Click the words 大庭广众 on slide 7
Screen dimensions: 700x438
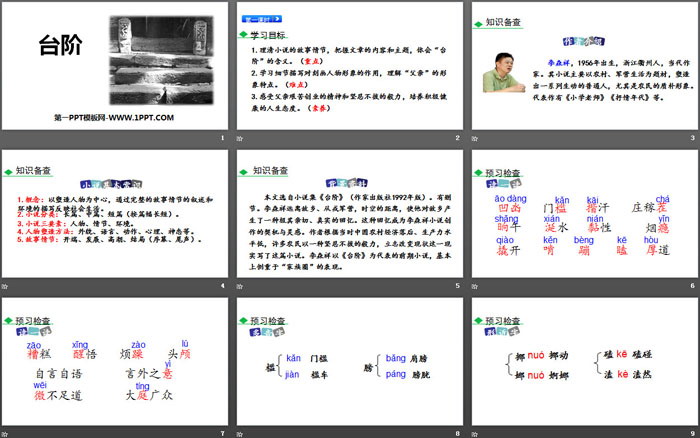pyautogui.click(x=149, y=395)
